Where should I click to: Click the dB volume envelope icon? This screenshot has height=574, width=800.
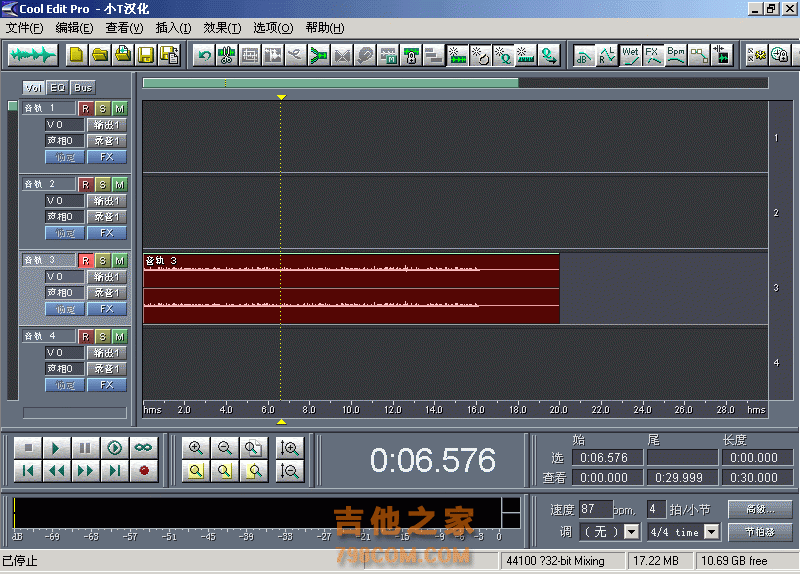pyautogui.click(x=584, y=55)
